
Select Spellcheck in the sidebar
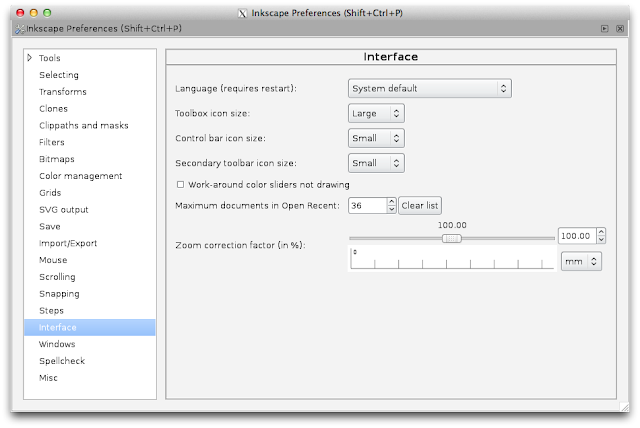click(x=62, y=361)
